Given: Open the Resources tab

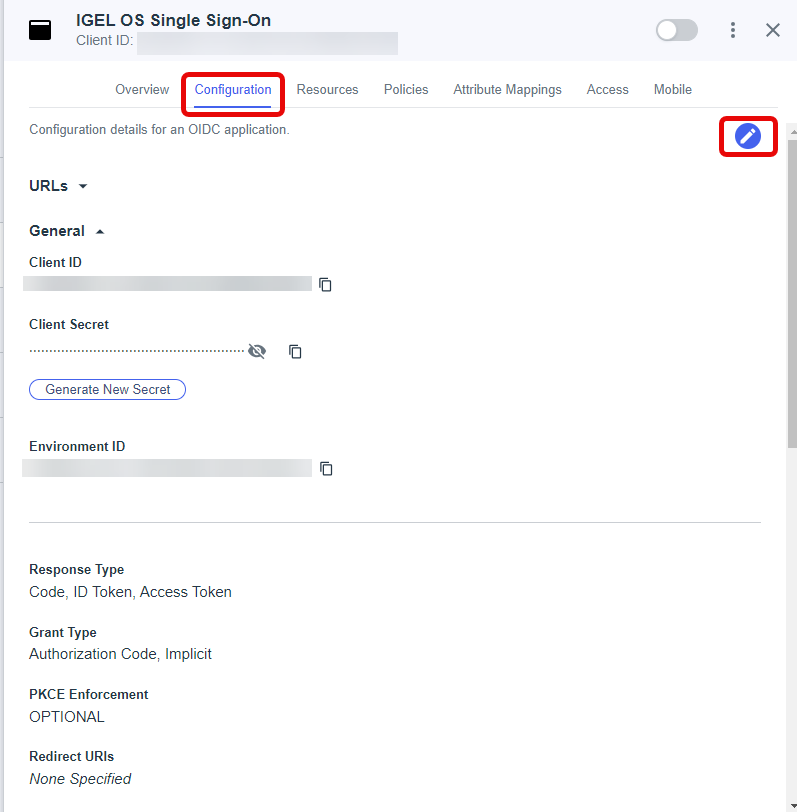Looking at the screenshot, I should coord(327,90).
